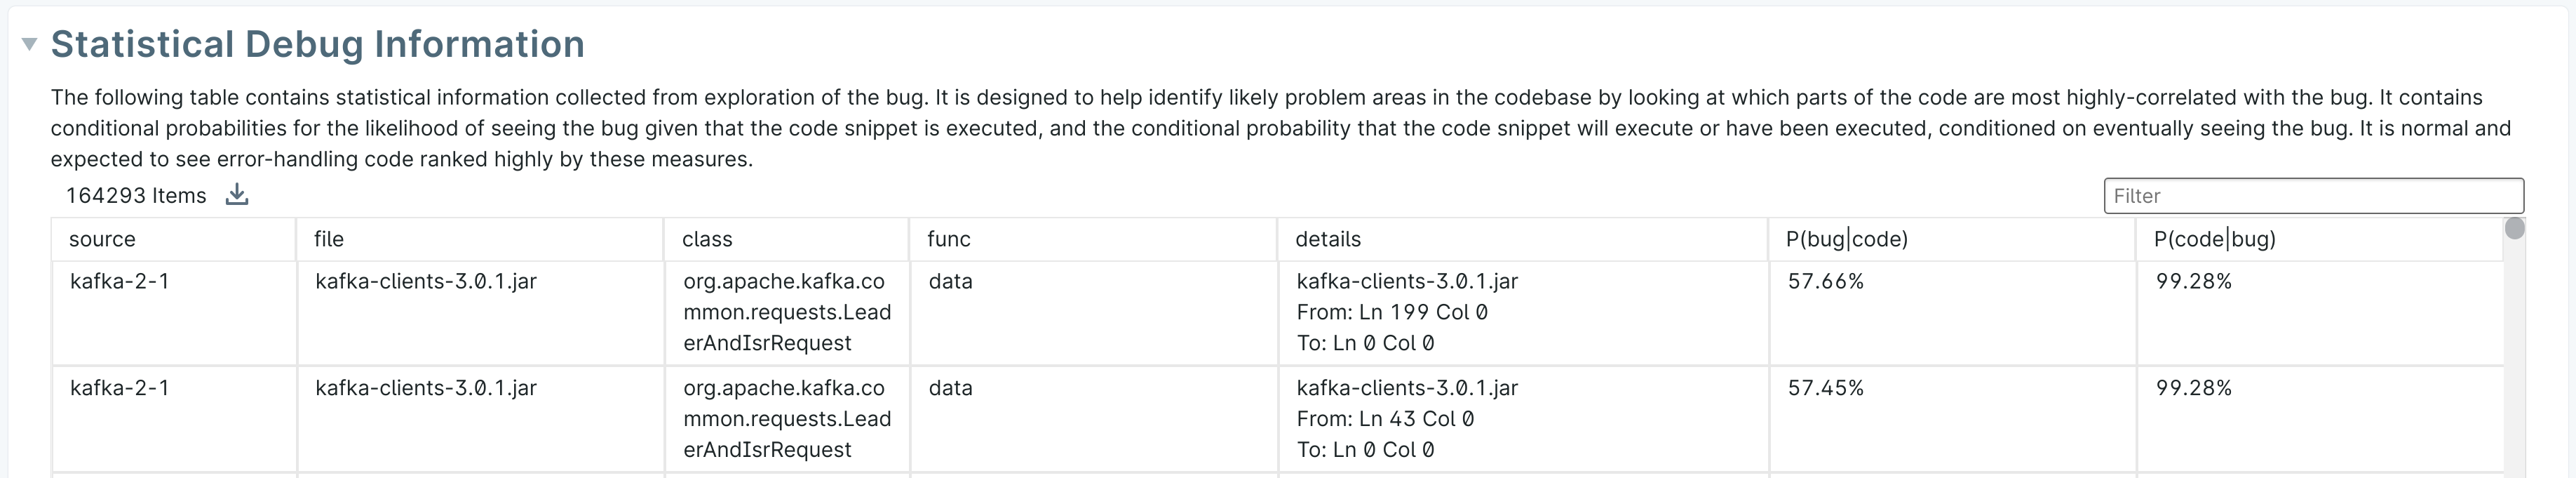Grab the table's vertical scrollbar thumb
2576x478 pixels.
(x=2514, y=229)
